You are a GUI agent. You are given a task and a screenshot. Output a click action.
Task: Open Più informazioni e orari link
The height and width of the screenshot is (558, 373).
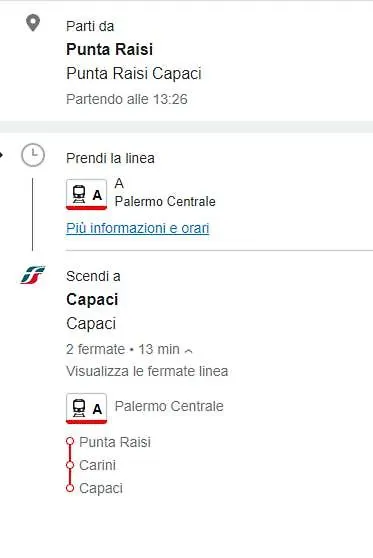(x=137, y=228)
